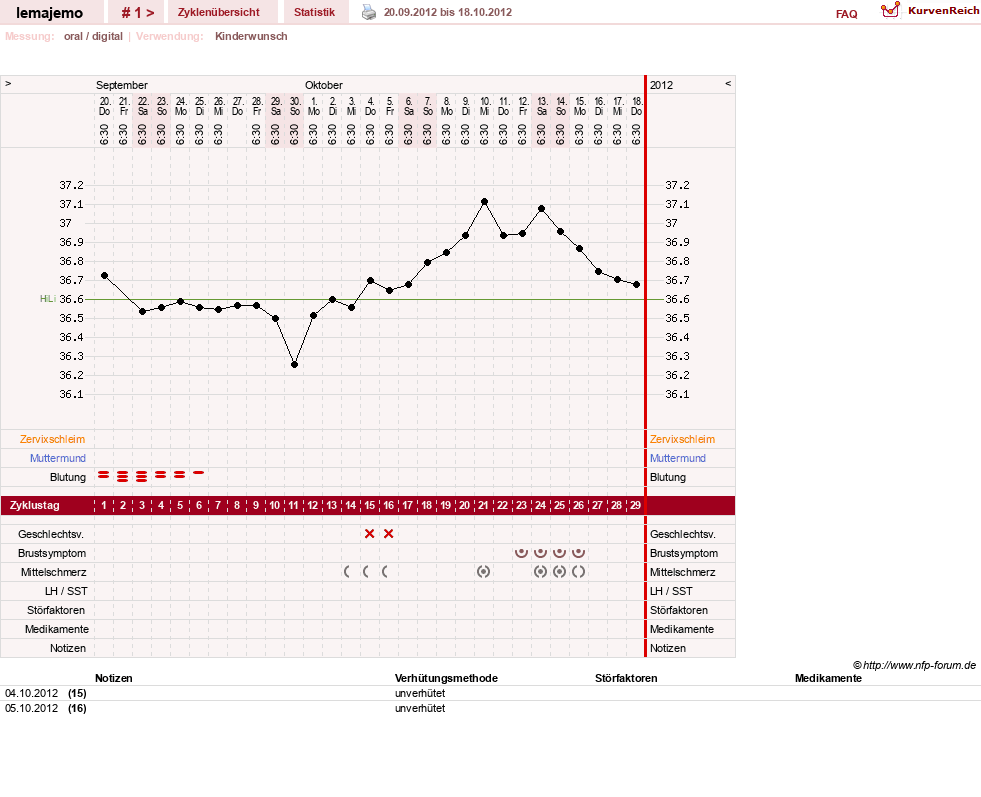Image resolution: width=981 pixels, height=797 pixels.
Task: Click the red X intercourse mark on day 16
Action: click(x=389, y=534)
